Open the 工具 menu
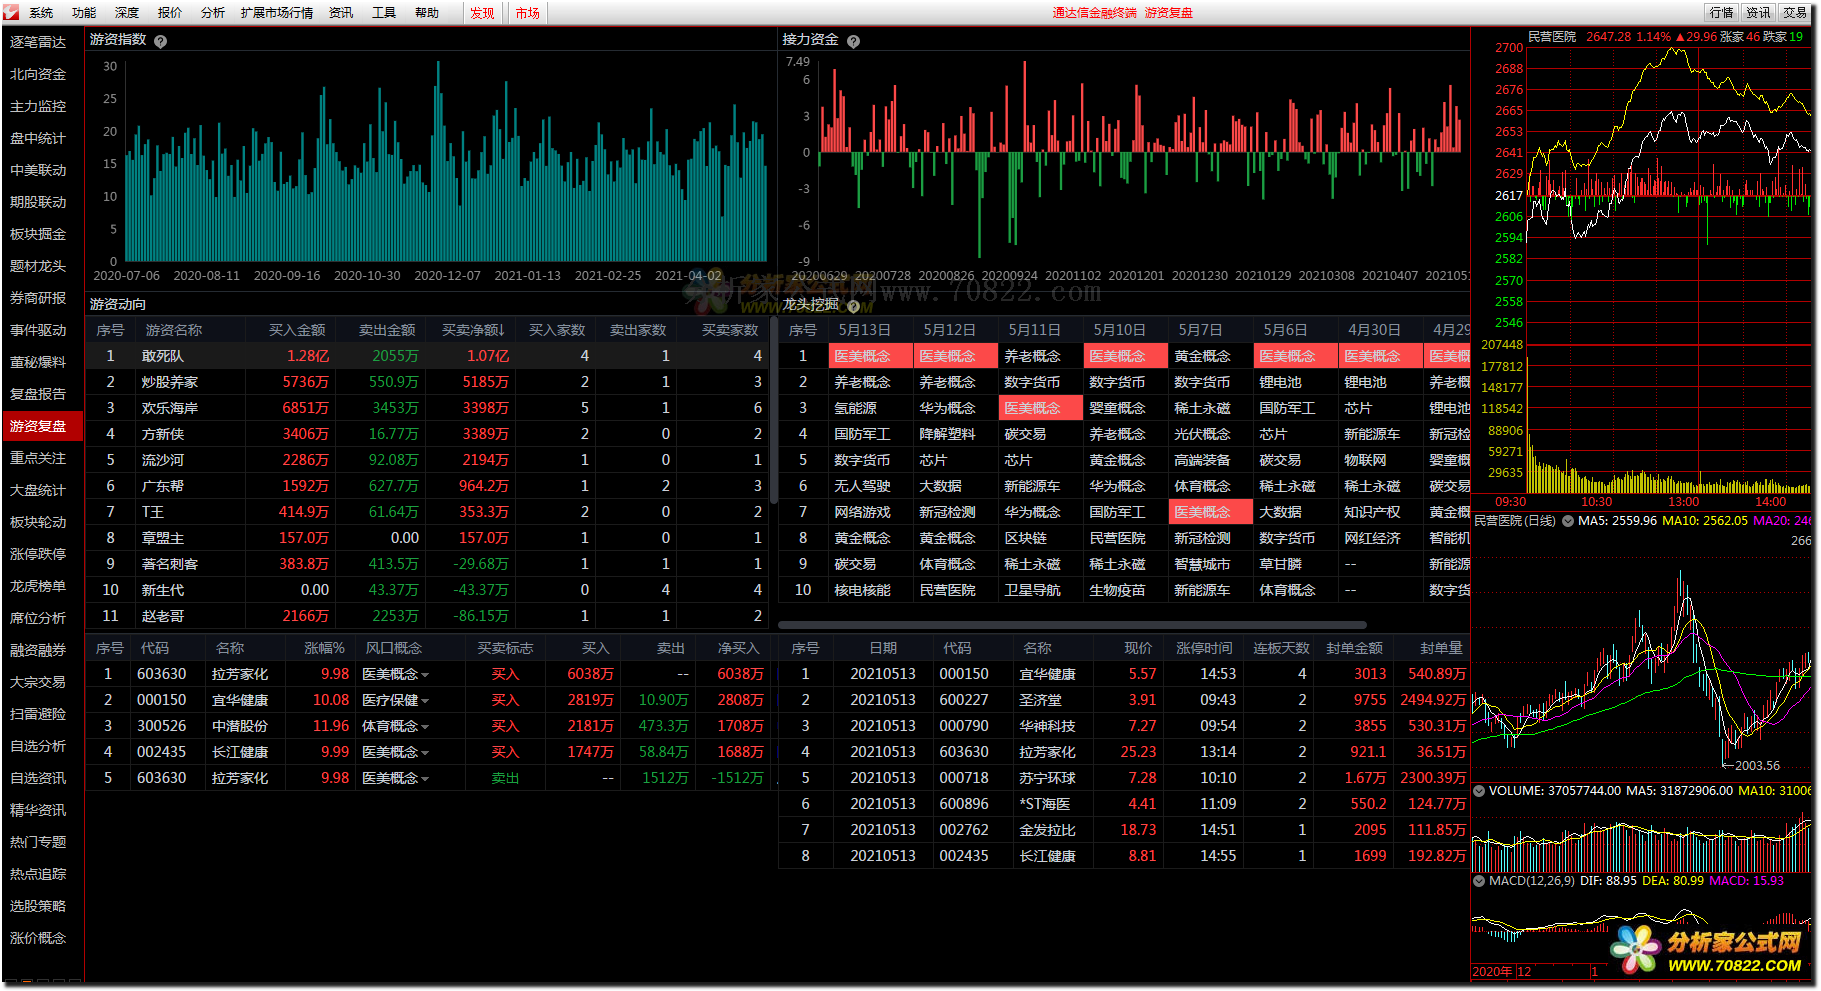The width and height of the screenshot is (1821, 991). click(384, 13)
